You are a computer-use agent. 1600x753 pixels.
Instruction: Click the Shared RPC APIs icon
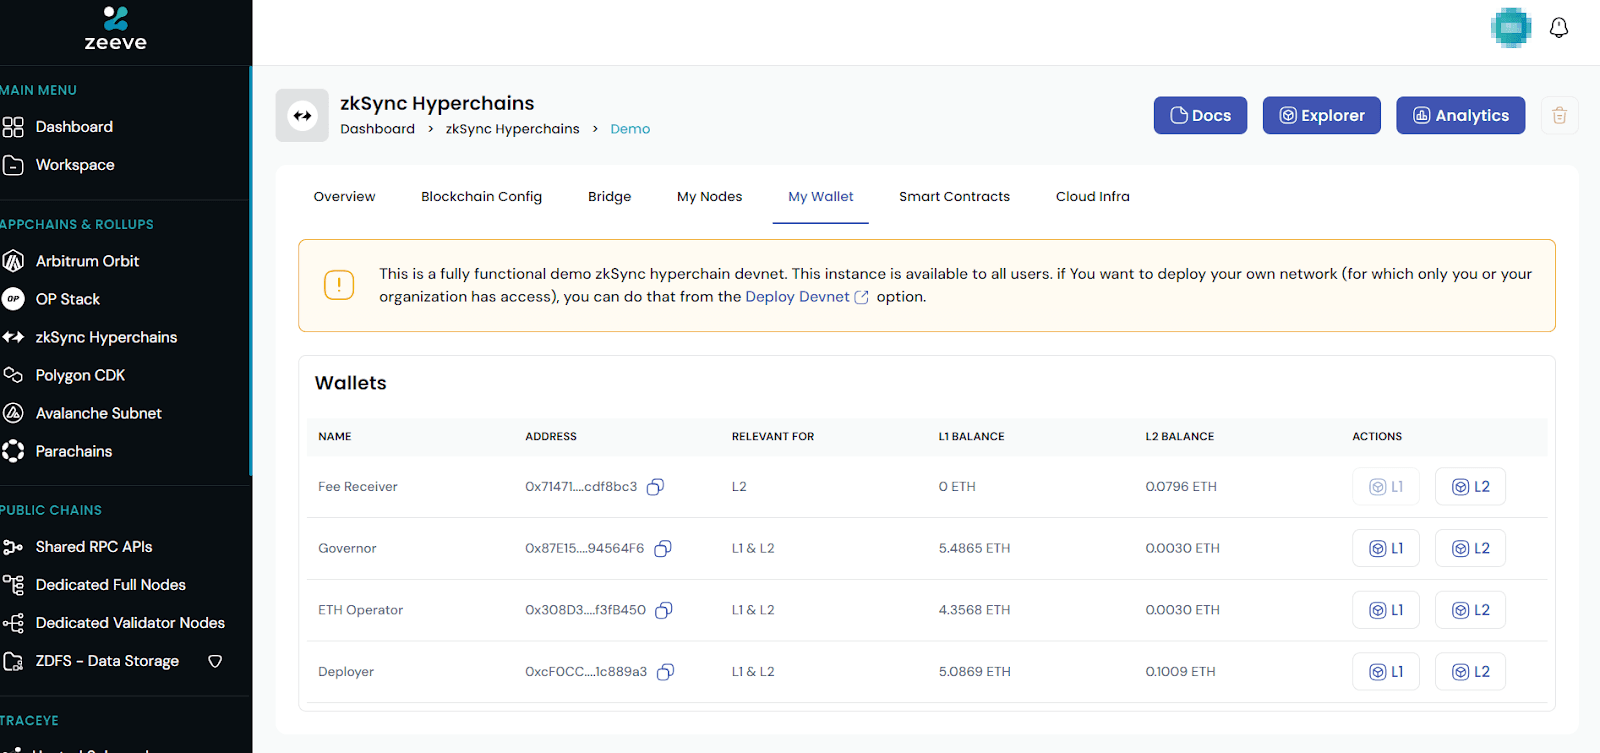tap(13, 547)
